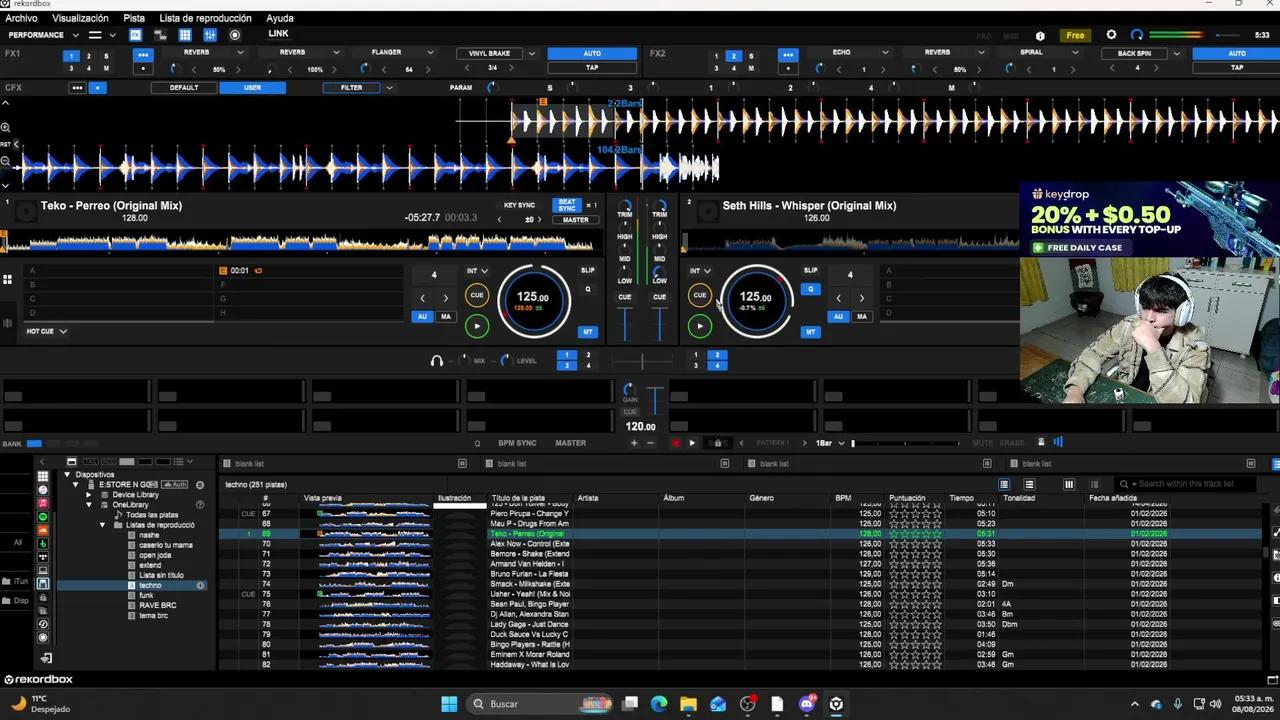
Task: Click the LINK button
Action: click(278, 34)
